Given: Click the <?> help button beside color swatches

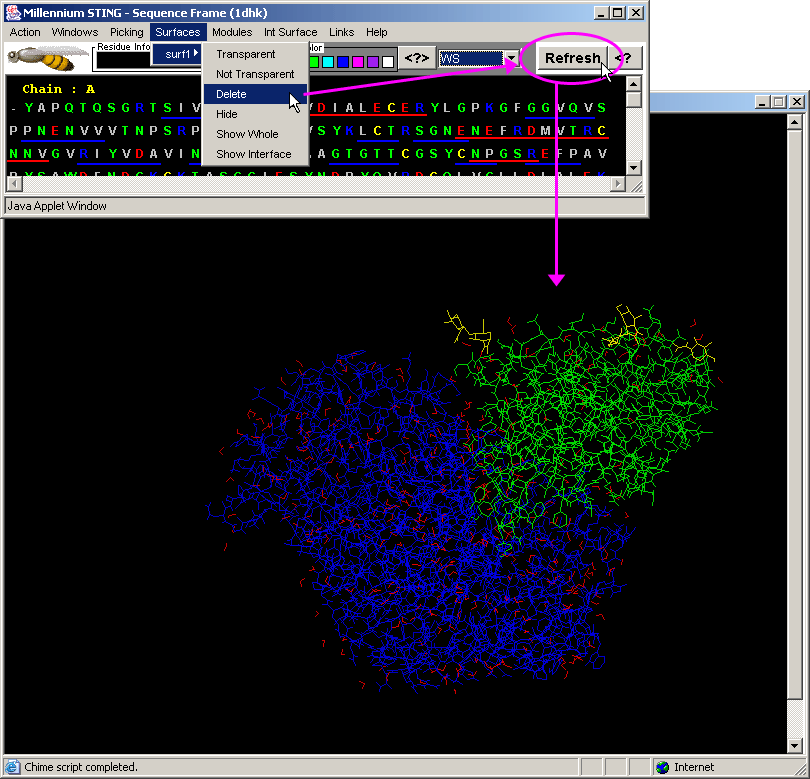Looking at the screenshot, I should (416, 58).
